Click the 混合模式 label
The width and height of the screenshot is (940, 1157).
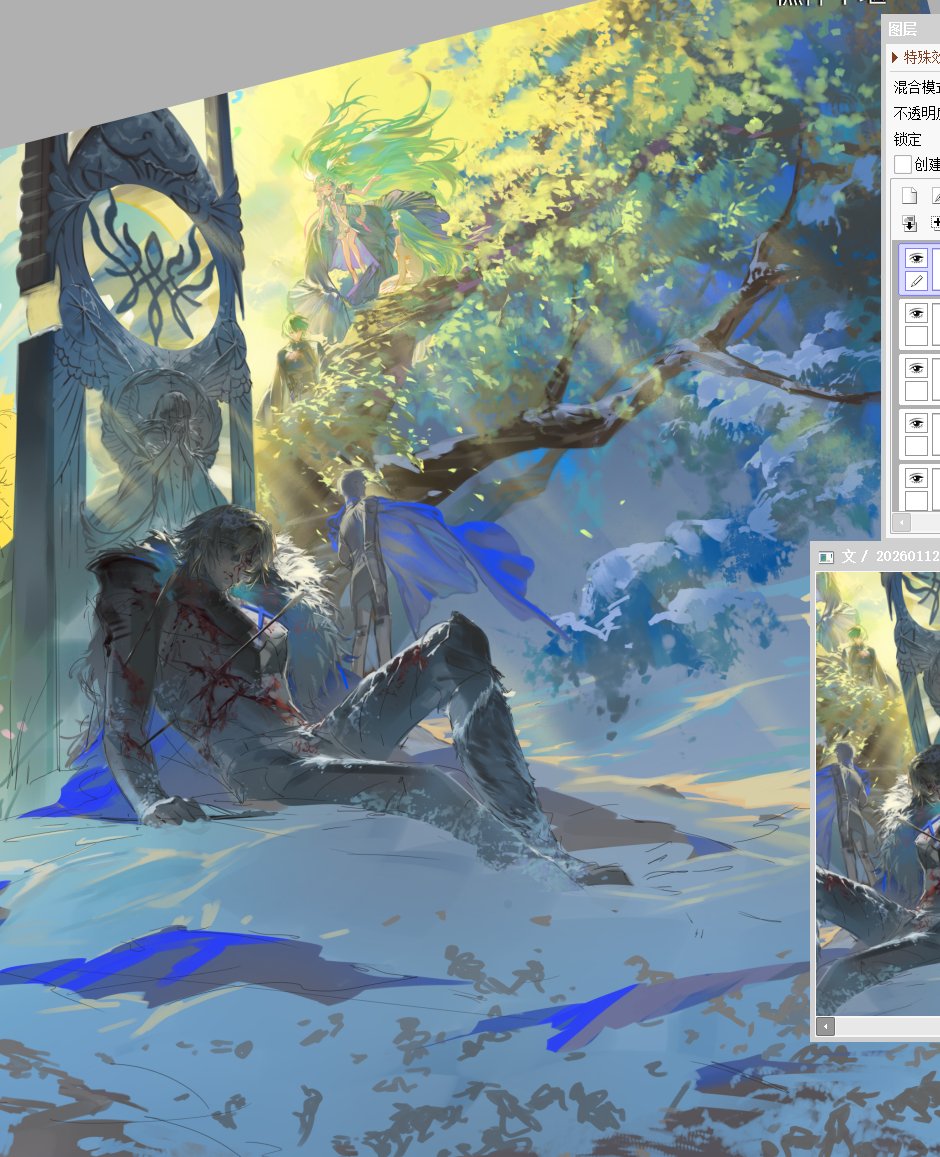coord(916,87)
